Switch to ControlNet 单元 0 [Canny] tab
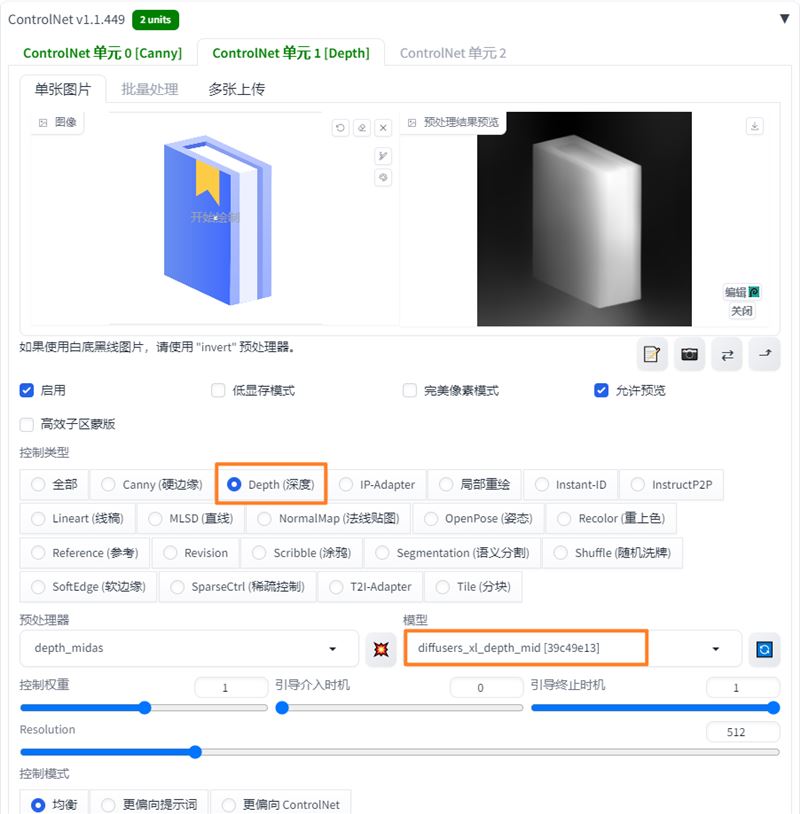The height and width of the screenshot is (814, 800). (102, 53)
